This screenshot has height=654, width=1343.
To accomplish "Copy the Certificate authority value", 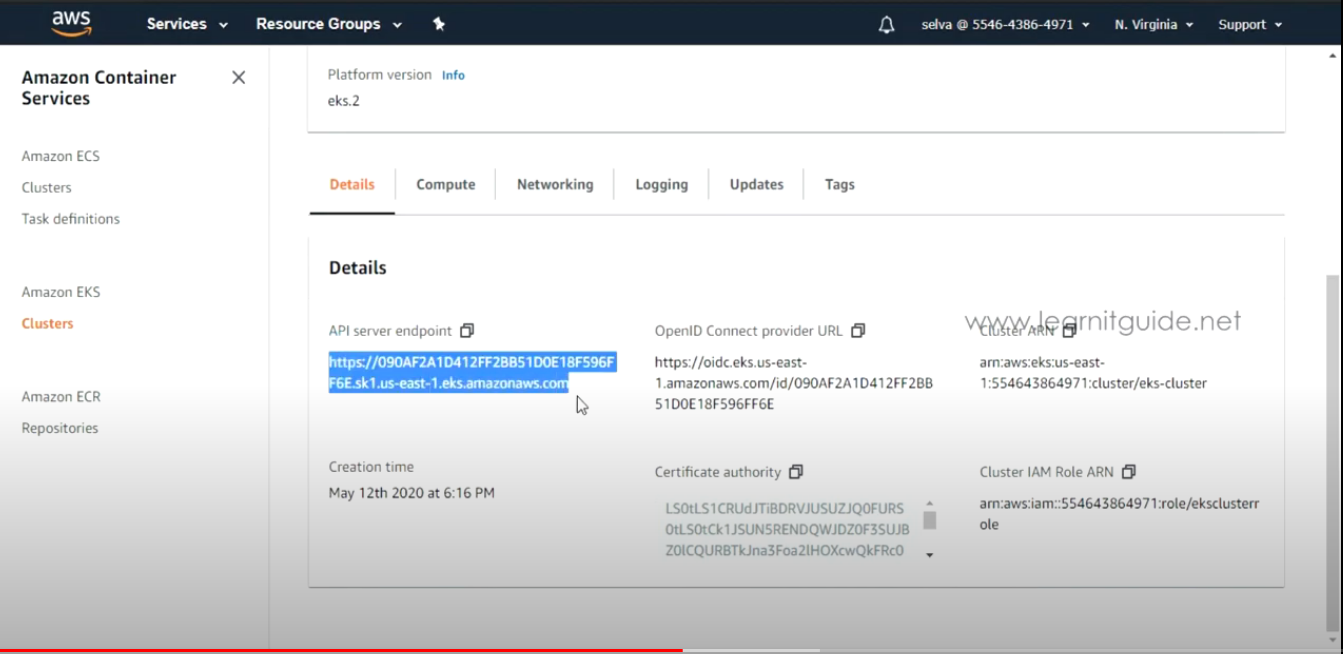I will pyautogui.click(x=796, y=472).
